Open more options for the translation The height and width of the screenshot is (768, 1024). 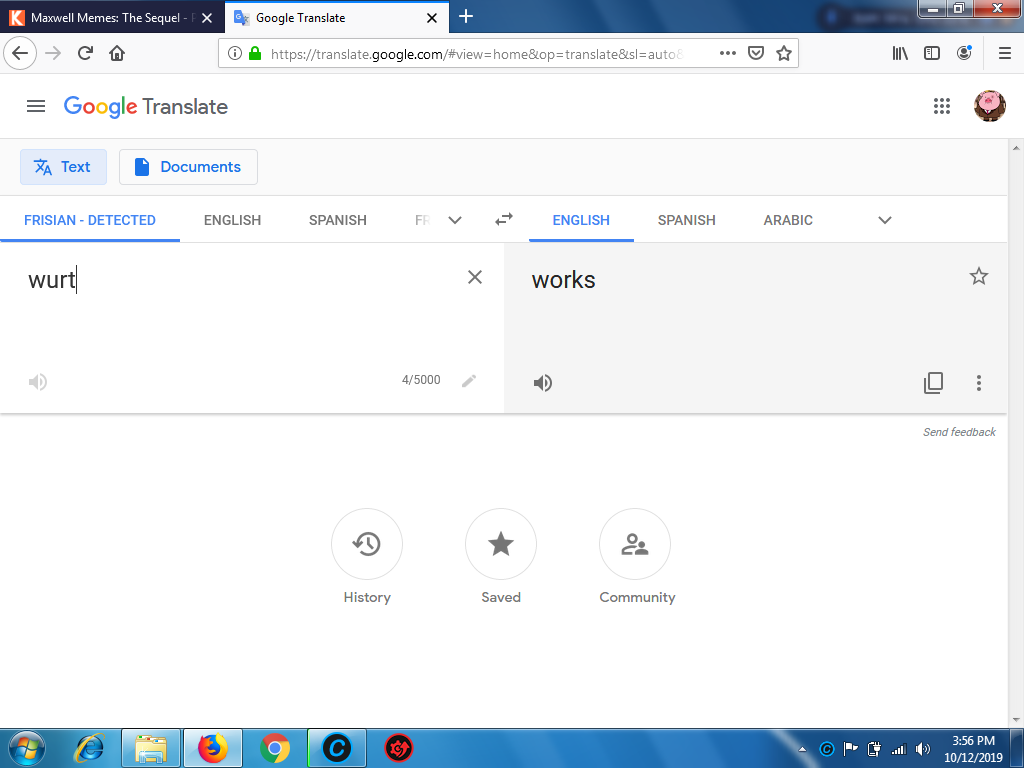[x=979, y=383]
